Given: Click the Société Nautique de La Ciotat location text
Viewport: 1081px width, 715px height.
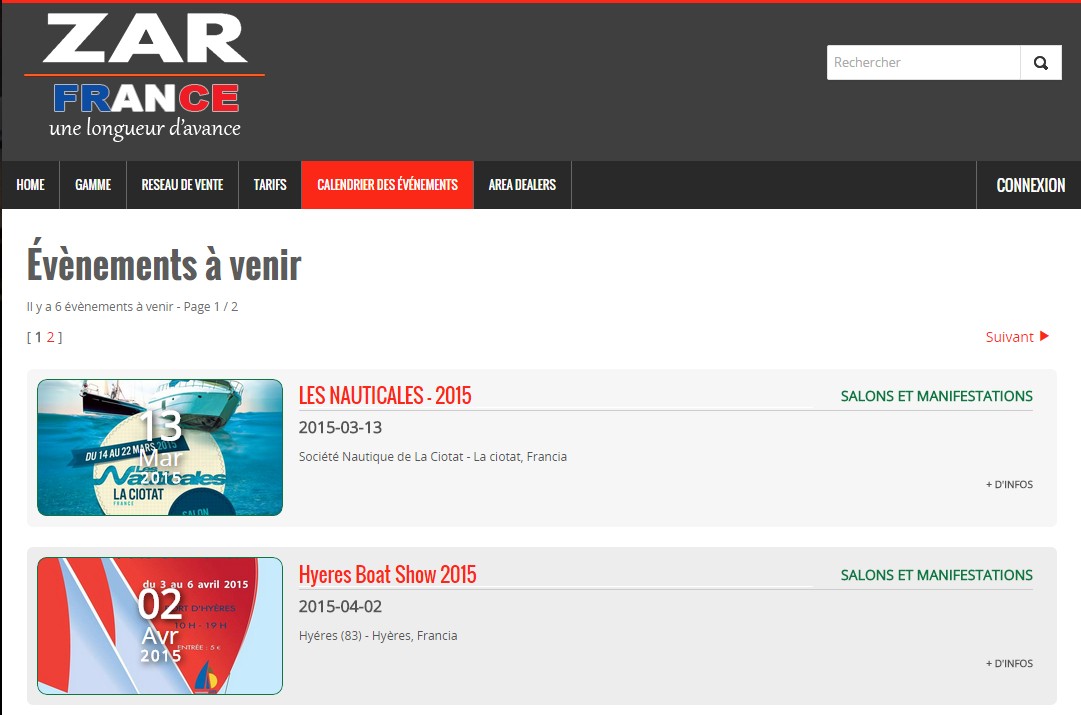Looking at the screenshot, I should [x=433, y=456].
